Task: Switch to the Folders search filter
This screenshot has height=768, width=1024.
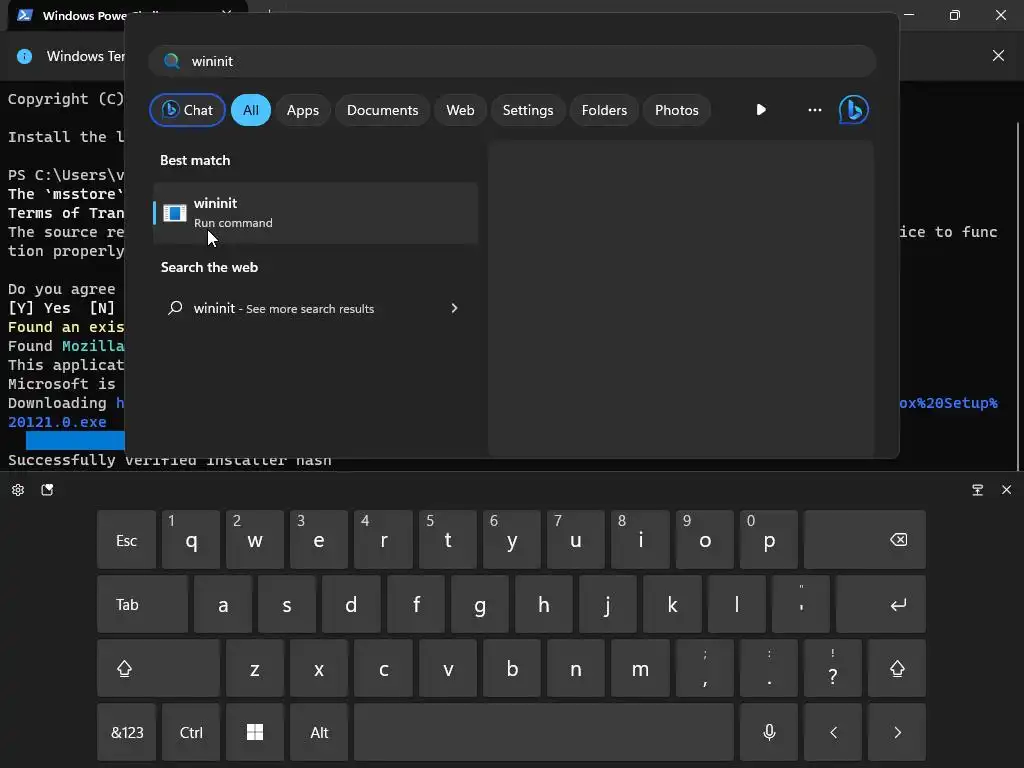Action: [x=604, y=110]
